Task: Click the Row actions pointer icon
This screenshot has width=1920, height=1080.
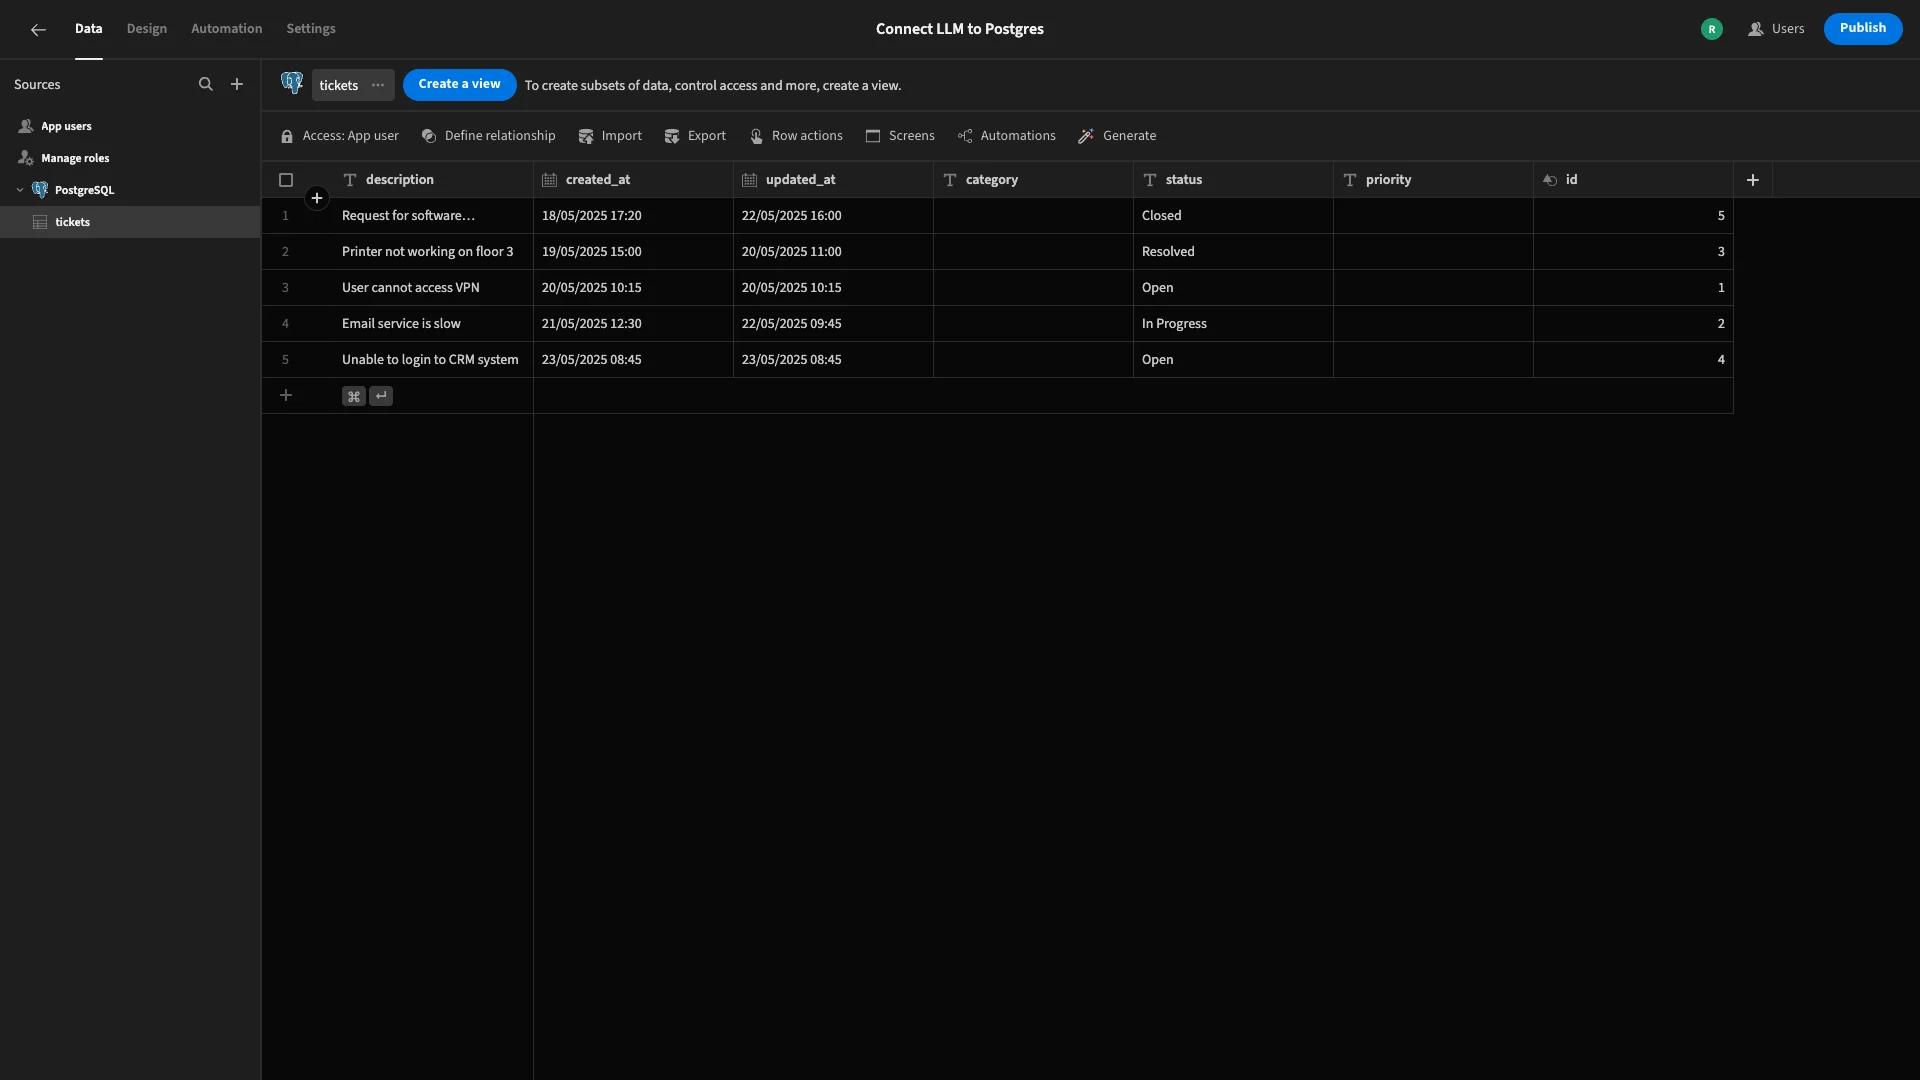Action: pyautogui.click(x=756, y=136)
